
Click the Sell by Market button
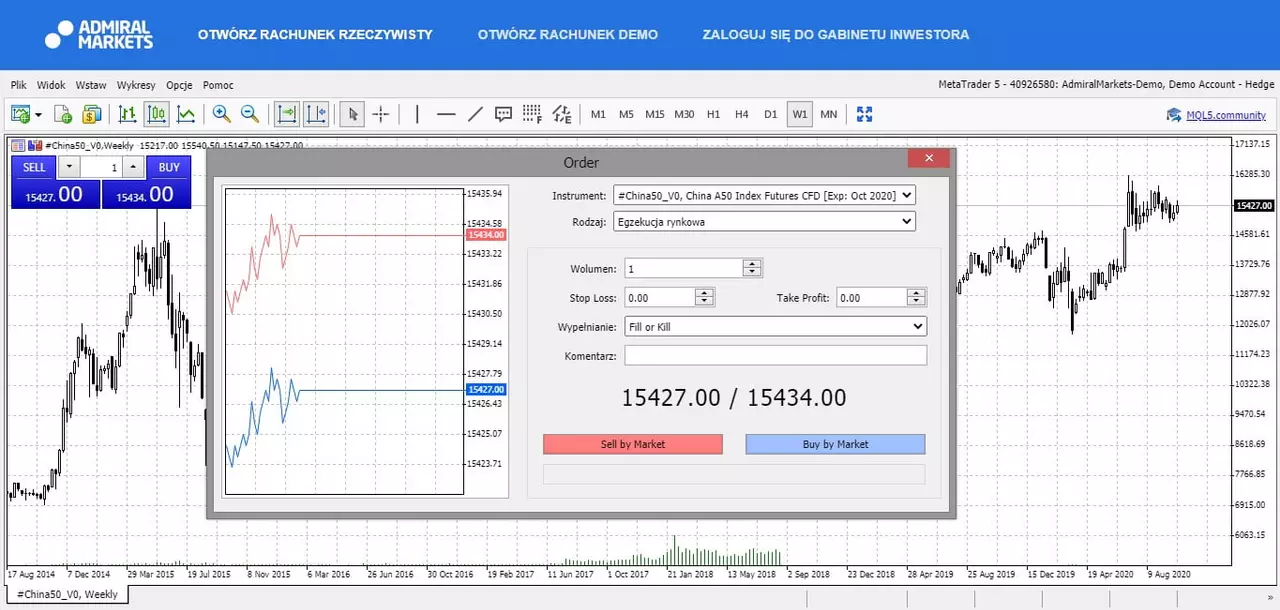pos(633,444)
